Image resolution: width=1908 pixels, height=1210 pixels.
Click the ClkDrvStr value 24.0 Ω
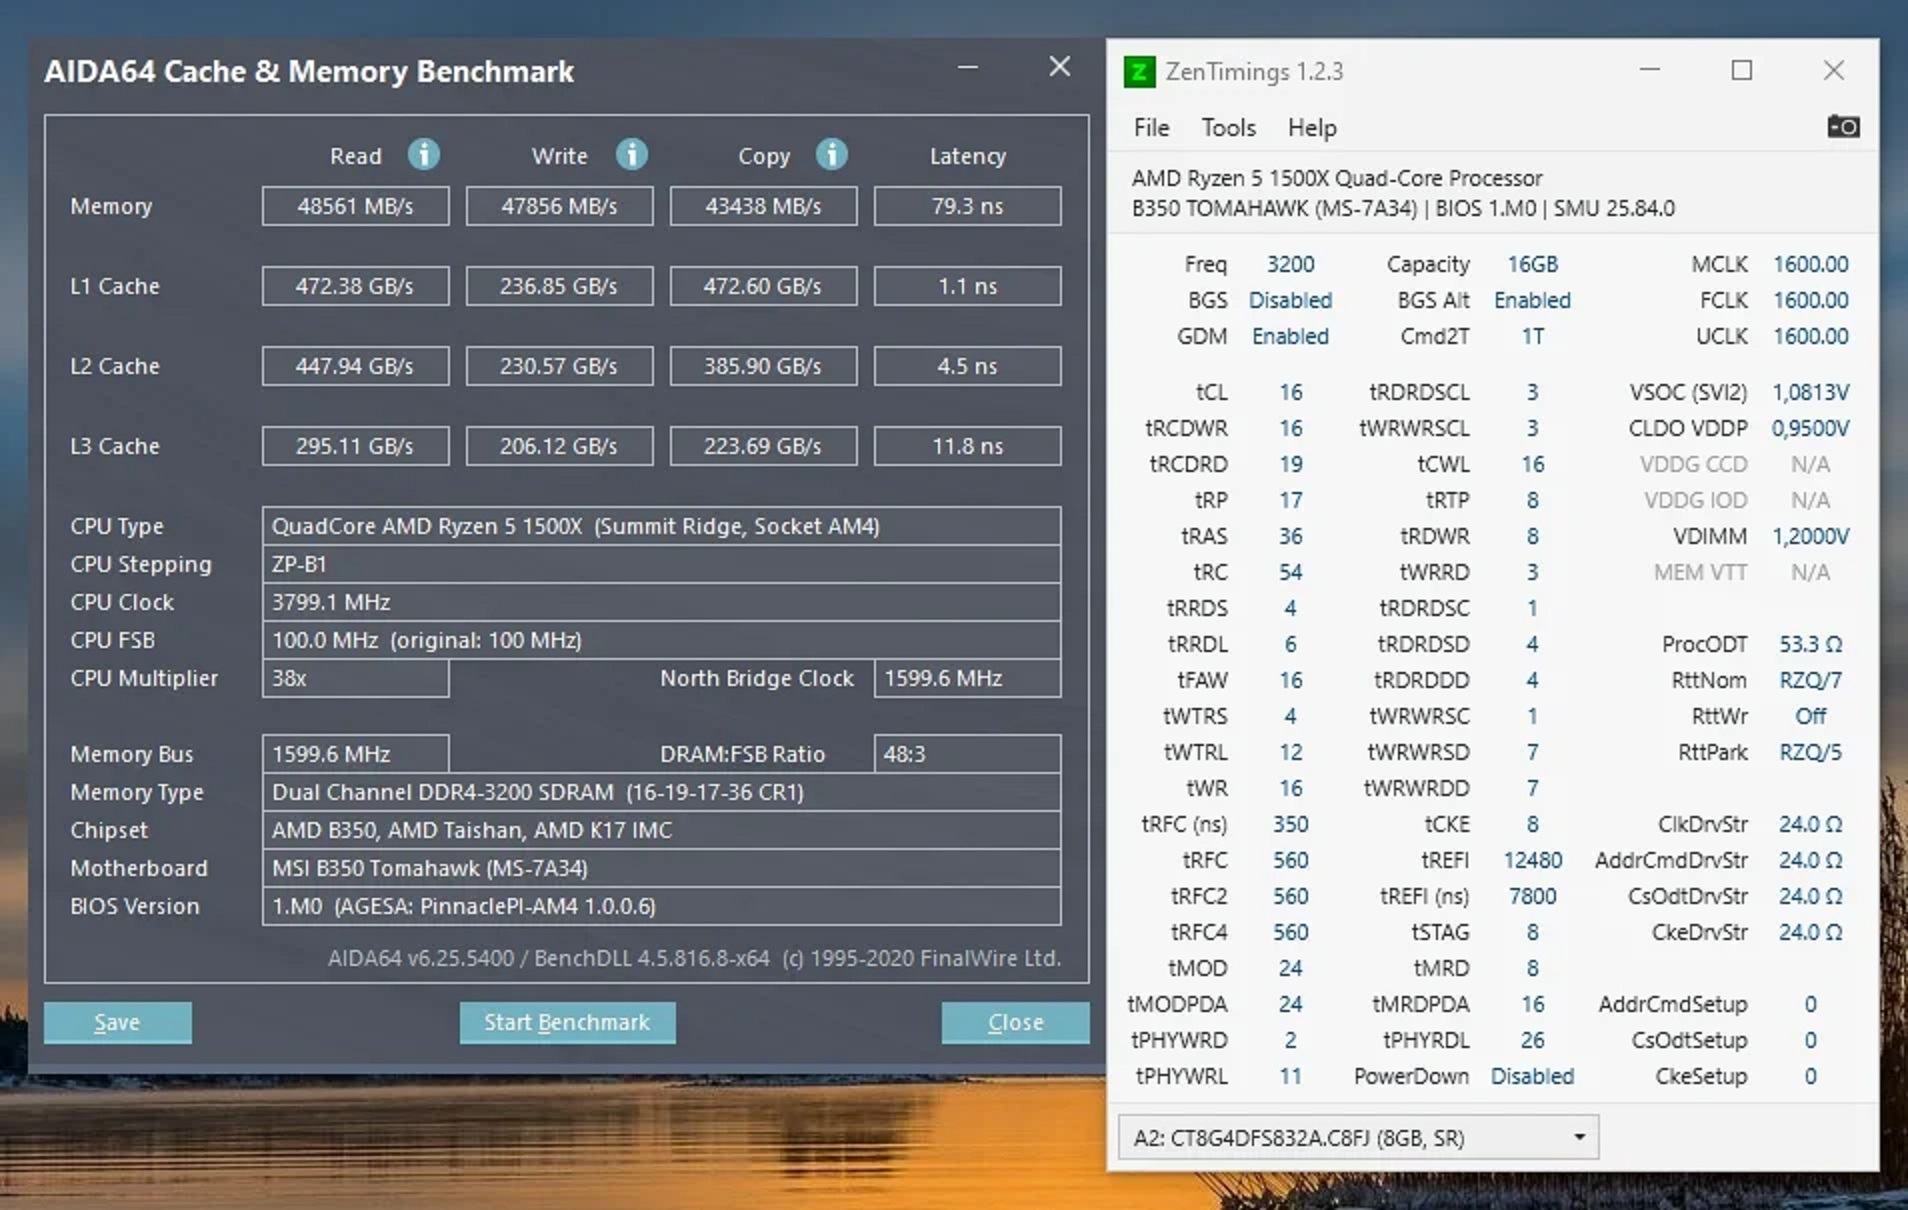coord(1810,824)
